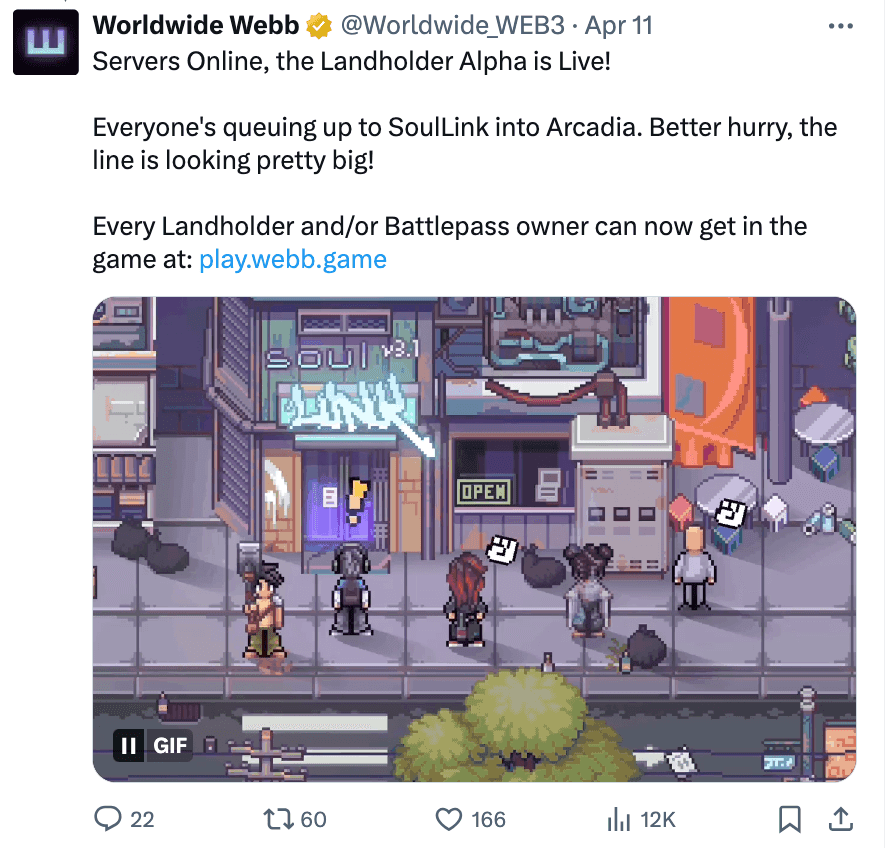Click the tweet text about Landholder Alpha
The width and height of the screenshot is (896, 848).
tap(351, 62)
